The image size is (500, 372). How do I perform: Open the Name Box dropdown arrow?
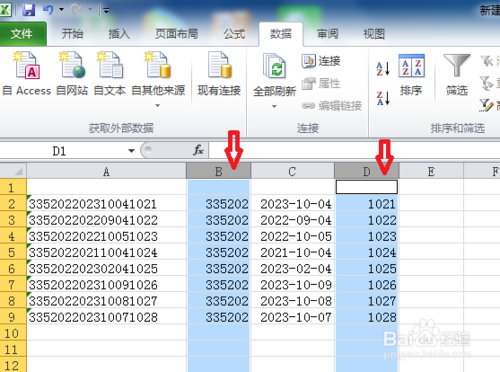tap(131, 151)
